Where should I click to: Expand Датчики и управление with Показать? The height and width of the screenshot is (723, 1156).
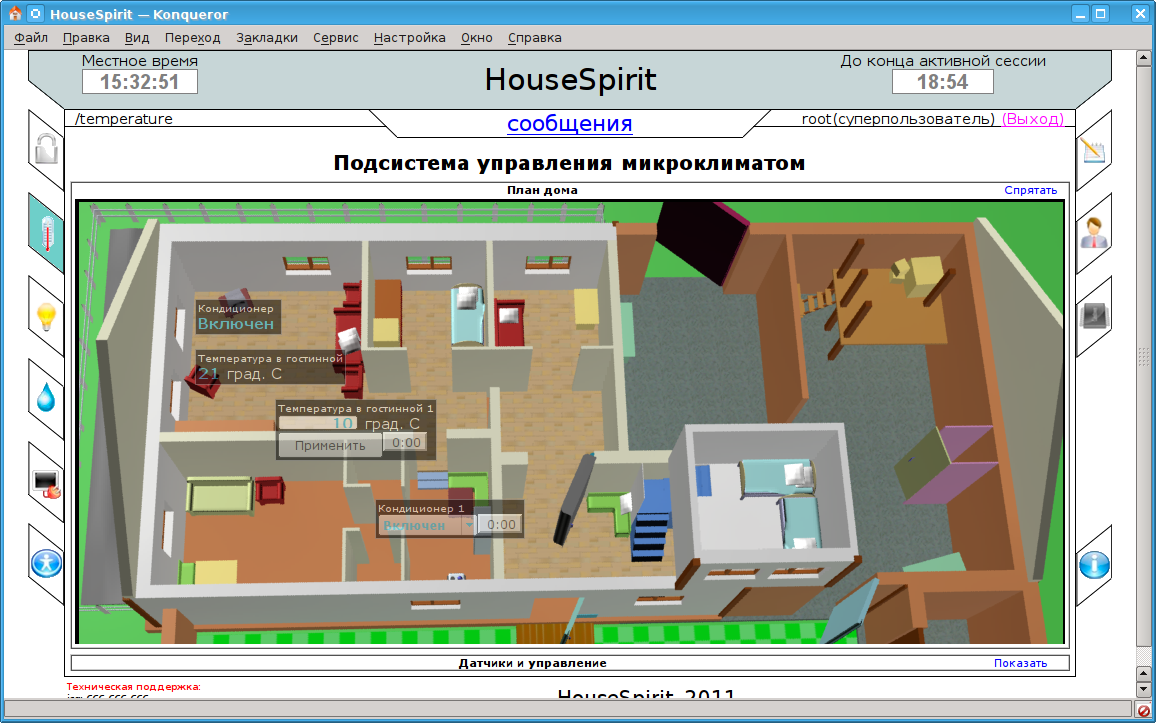point(1020,663)
